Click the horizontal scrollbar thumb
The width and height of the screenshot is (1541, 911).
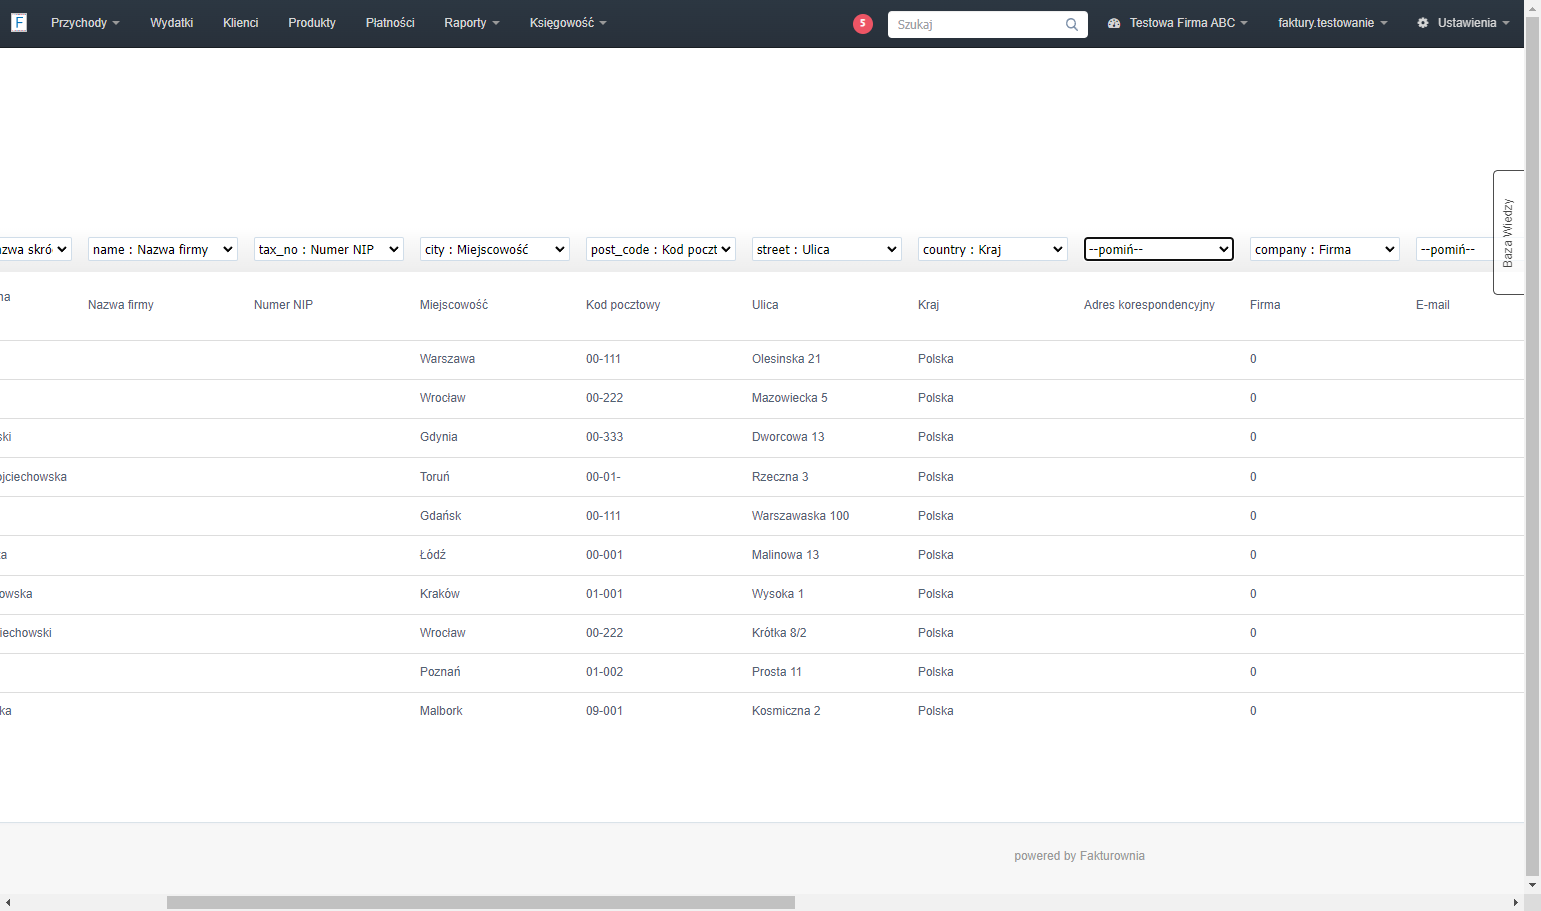481,902
